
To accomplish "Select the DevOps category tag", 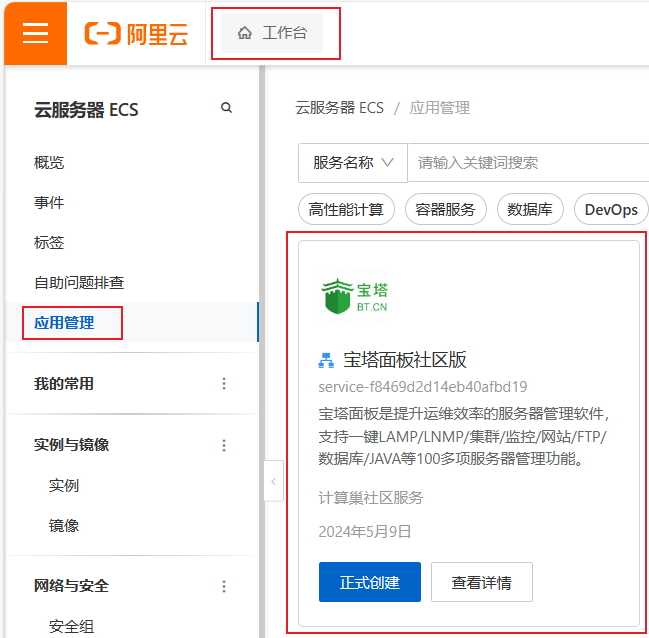I will pyautogui.click(x=611, y=209).
